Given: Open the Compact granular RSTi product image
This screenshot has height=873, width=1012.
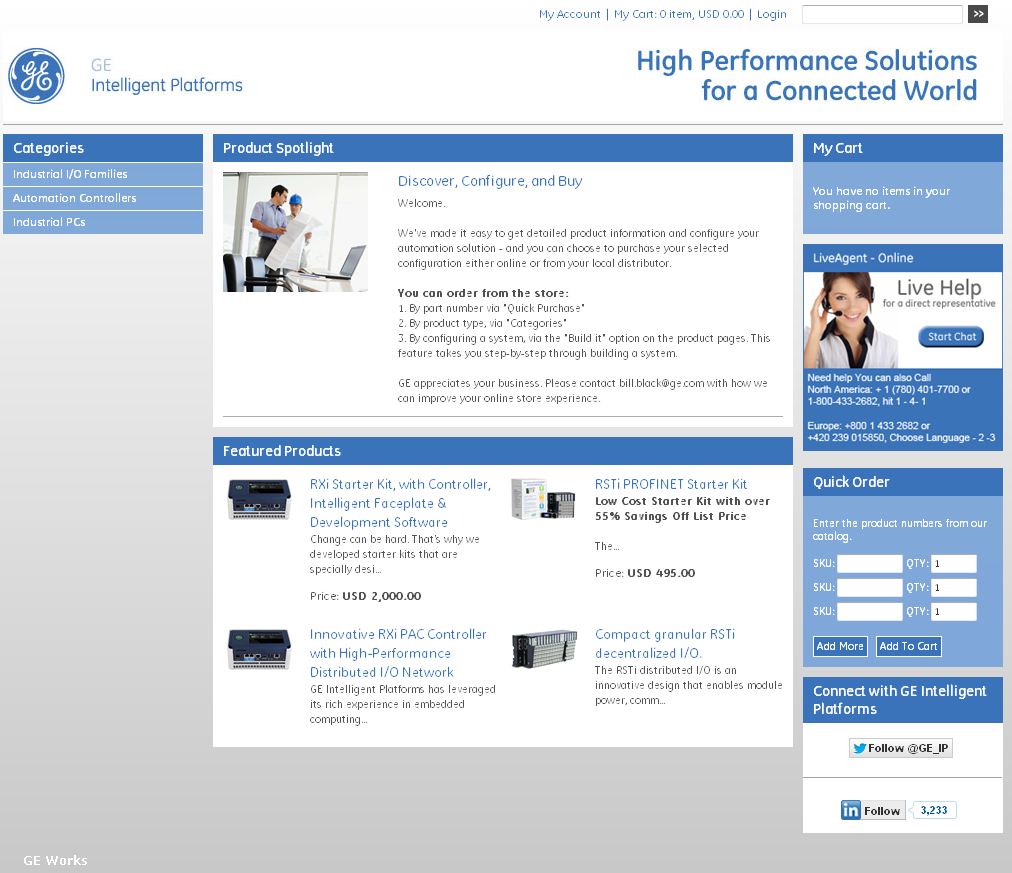Looking at the screenshot, I should pyautogui.click(x=544, y=648).
